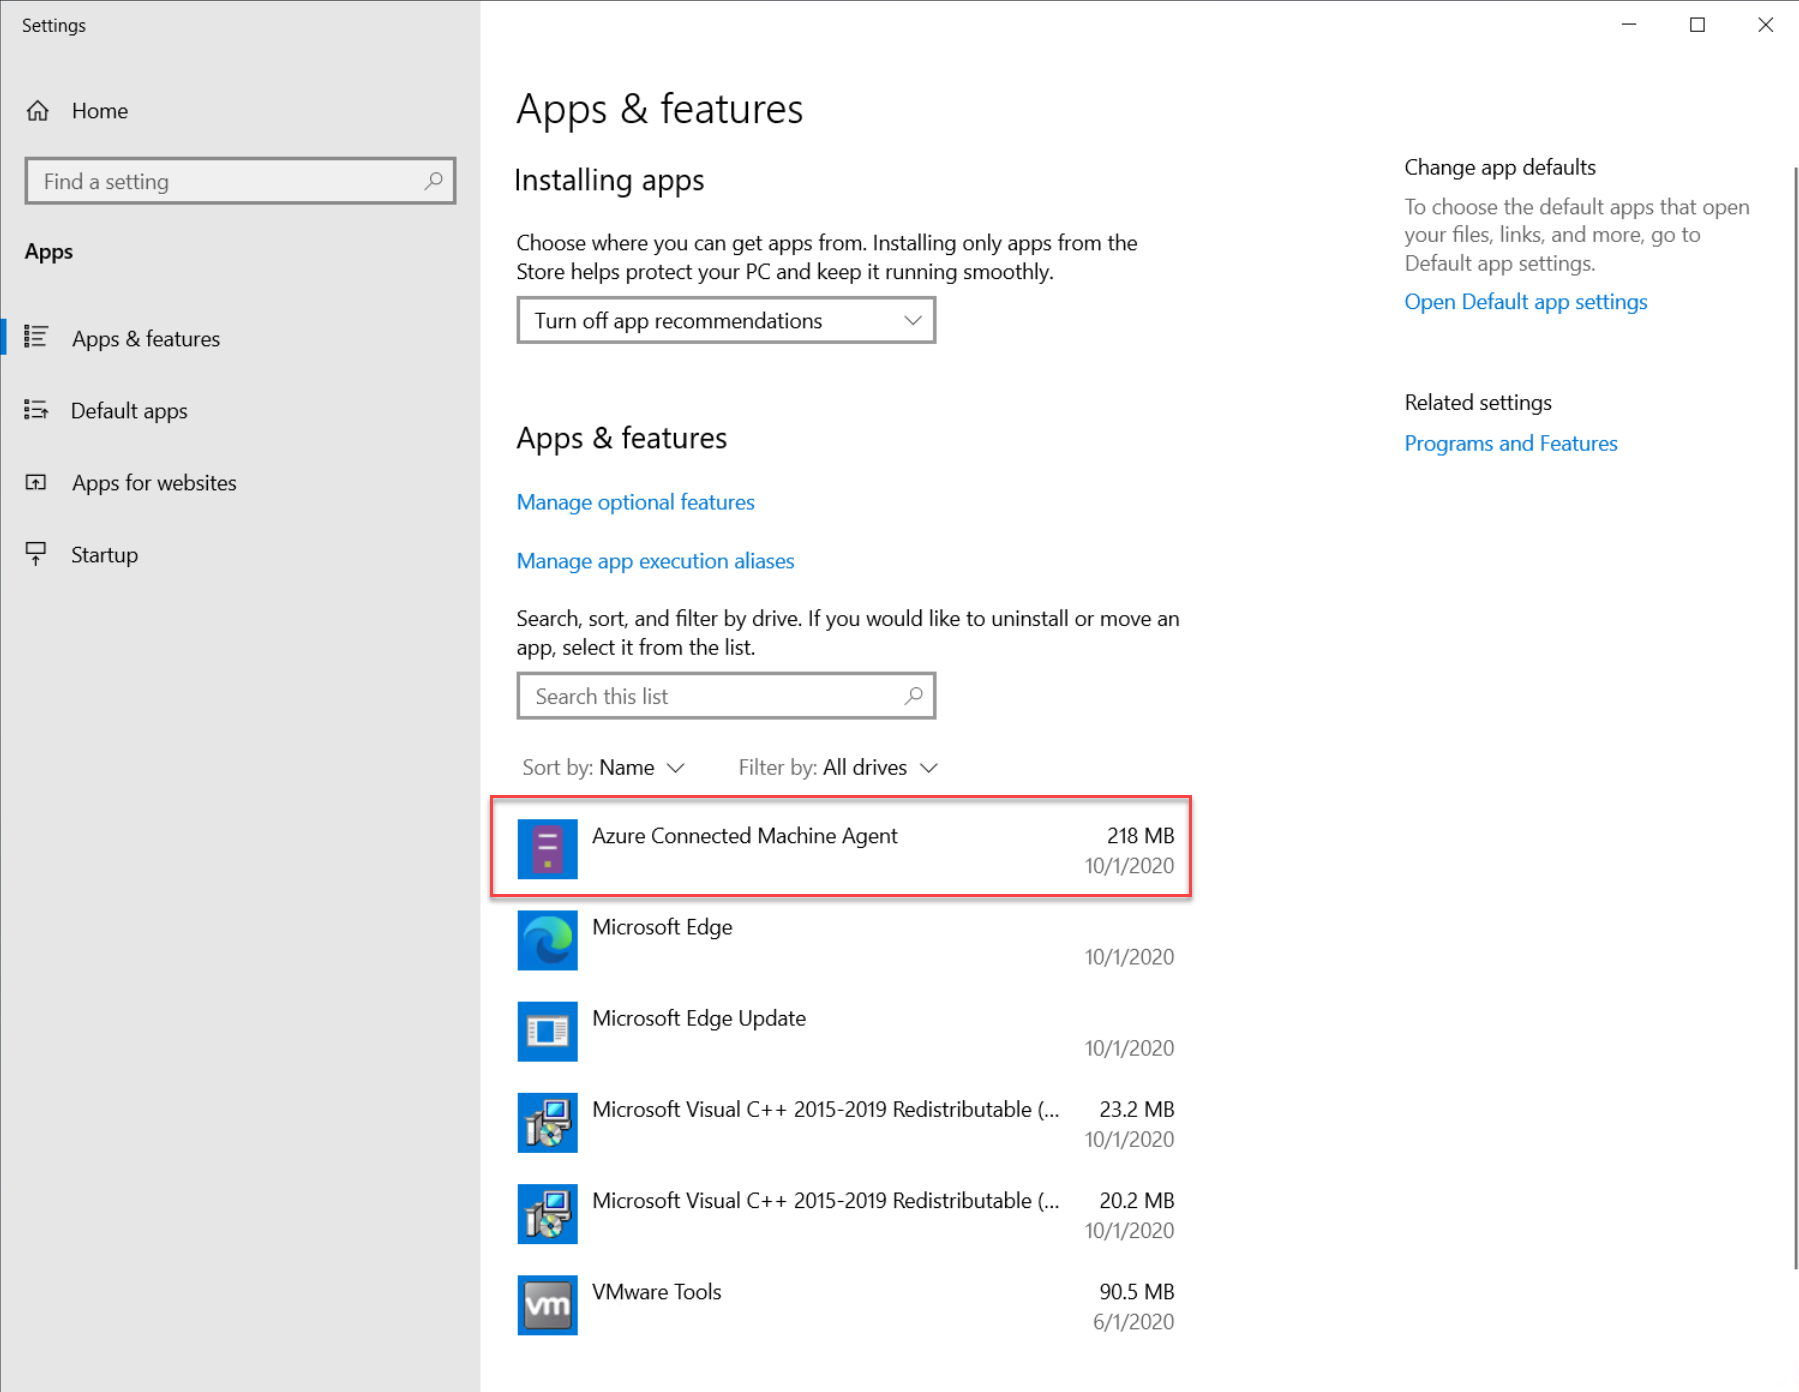
Task: Click the VMware Tools vm icon
Action: 547,1305
